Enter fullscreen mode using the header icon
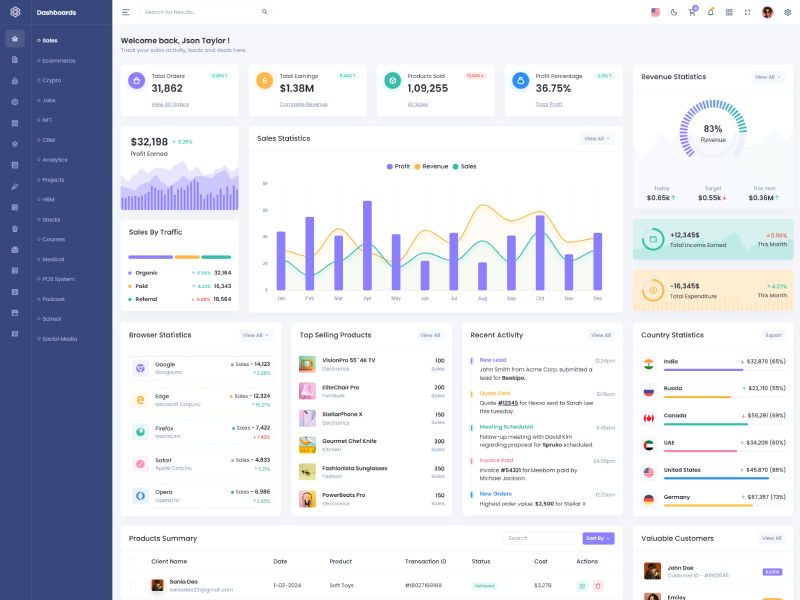Viewport: 800px width, 600px height. coord(747,12)
